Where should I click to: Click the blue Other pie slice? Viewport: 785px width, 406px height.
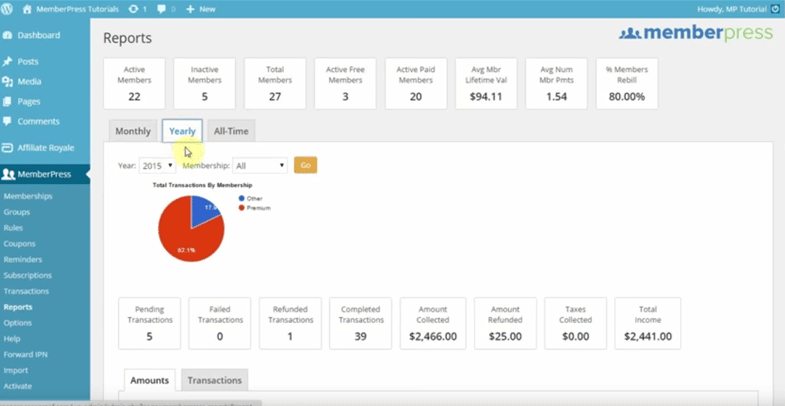pyautogui.click(x=203, y=208)
